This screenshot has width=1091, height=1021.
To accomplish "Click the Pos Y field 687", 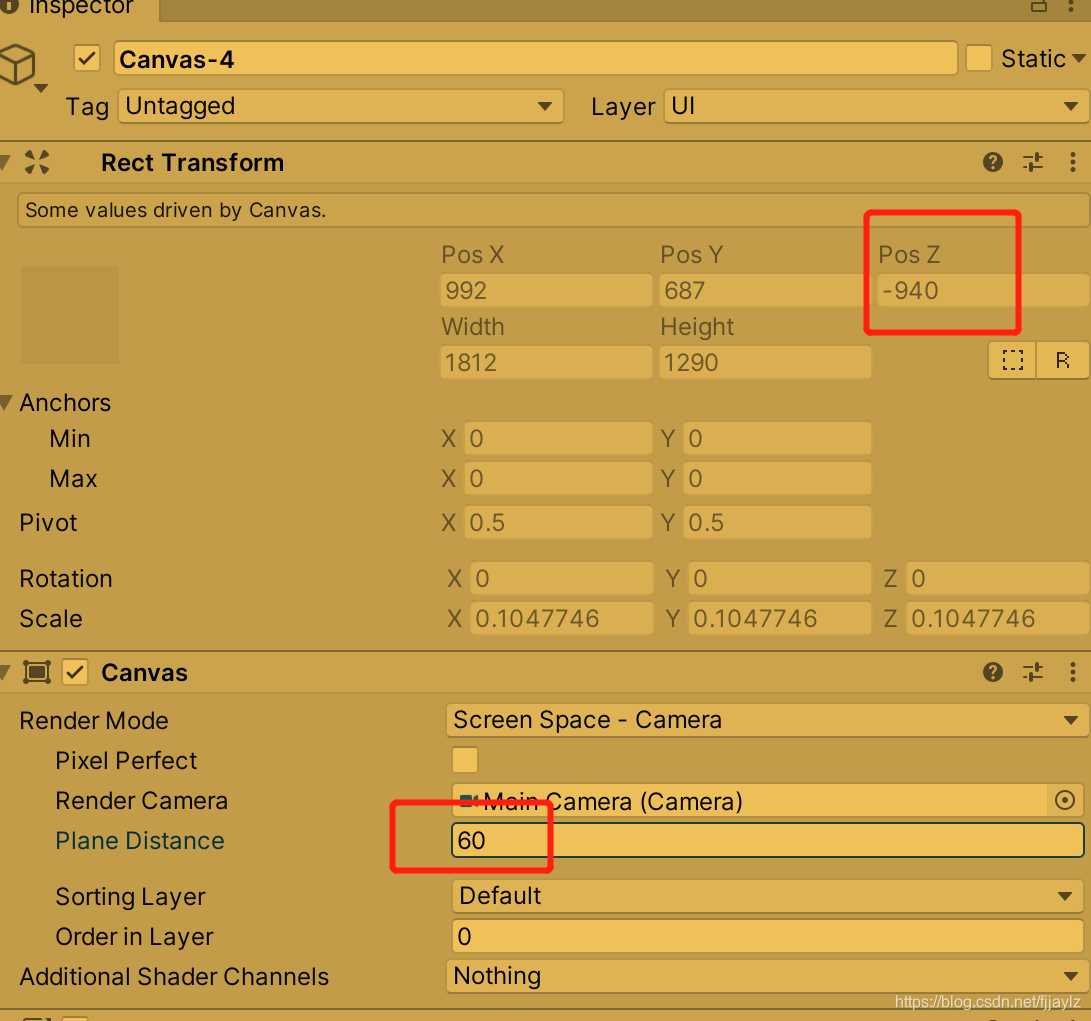I will (x=765, y=290).
